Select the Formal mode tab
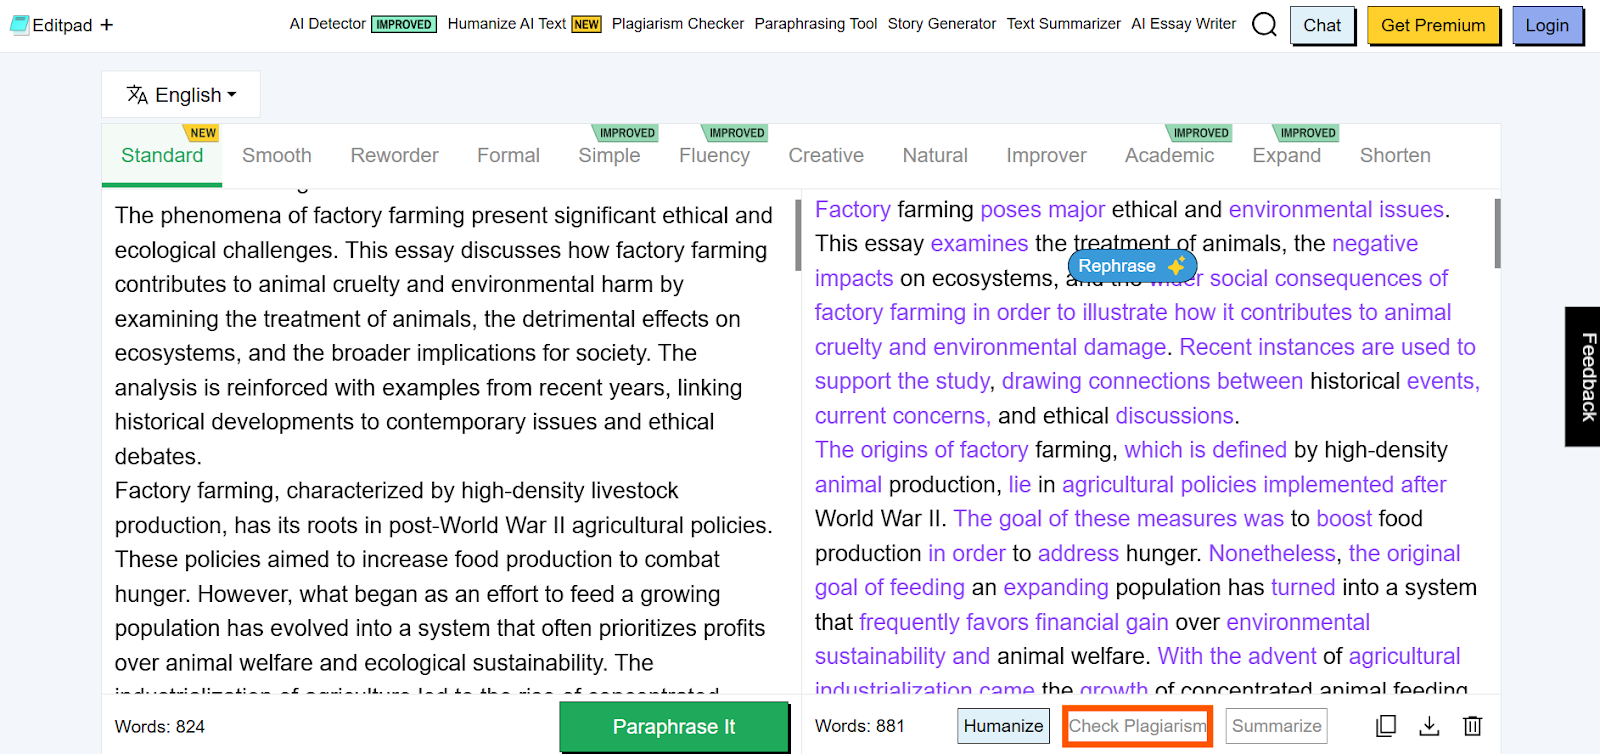 (x=508, y=155)
